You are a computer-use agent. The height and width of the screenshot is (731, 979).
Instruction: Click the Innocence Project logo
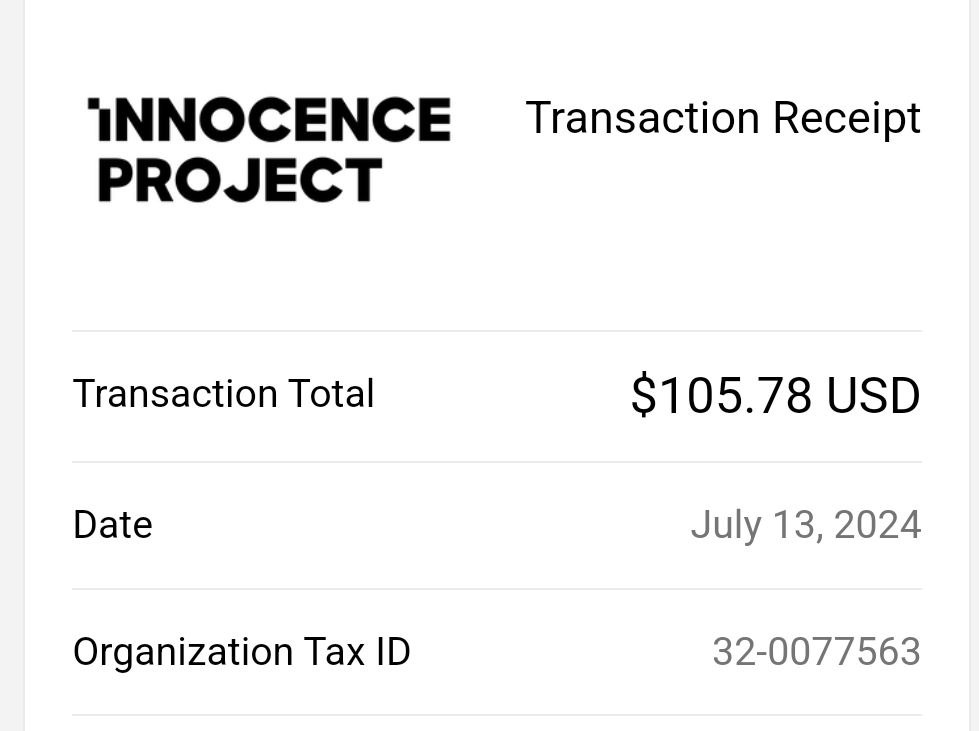pos(269,149)
